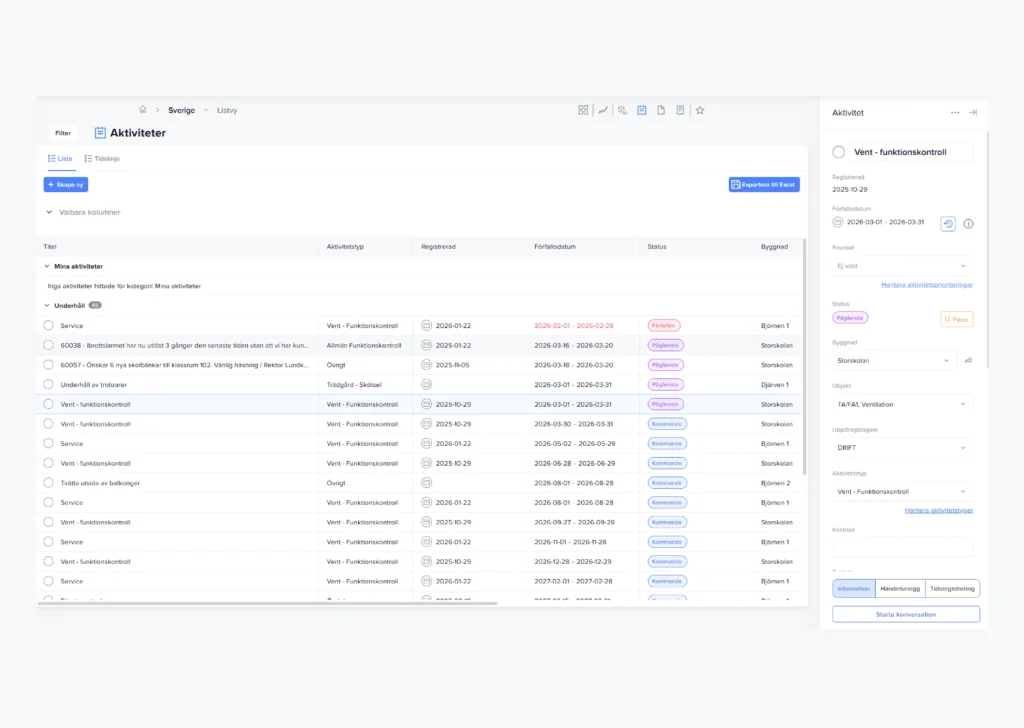Click the home breadcrumb icon
This screenshot has height=728, width=1024.
[x=143, y=110]
